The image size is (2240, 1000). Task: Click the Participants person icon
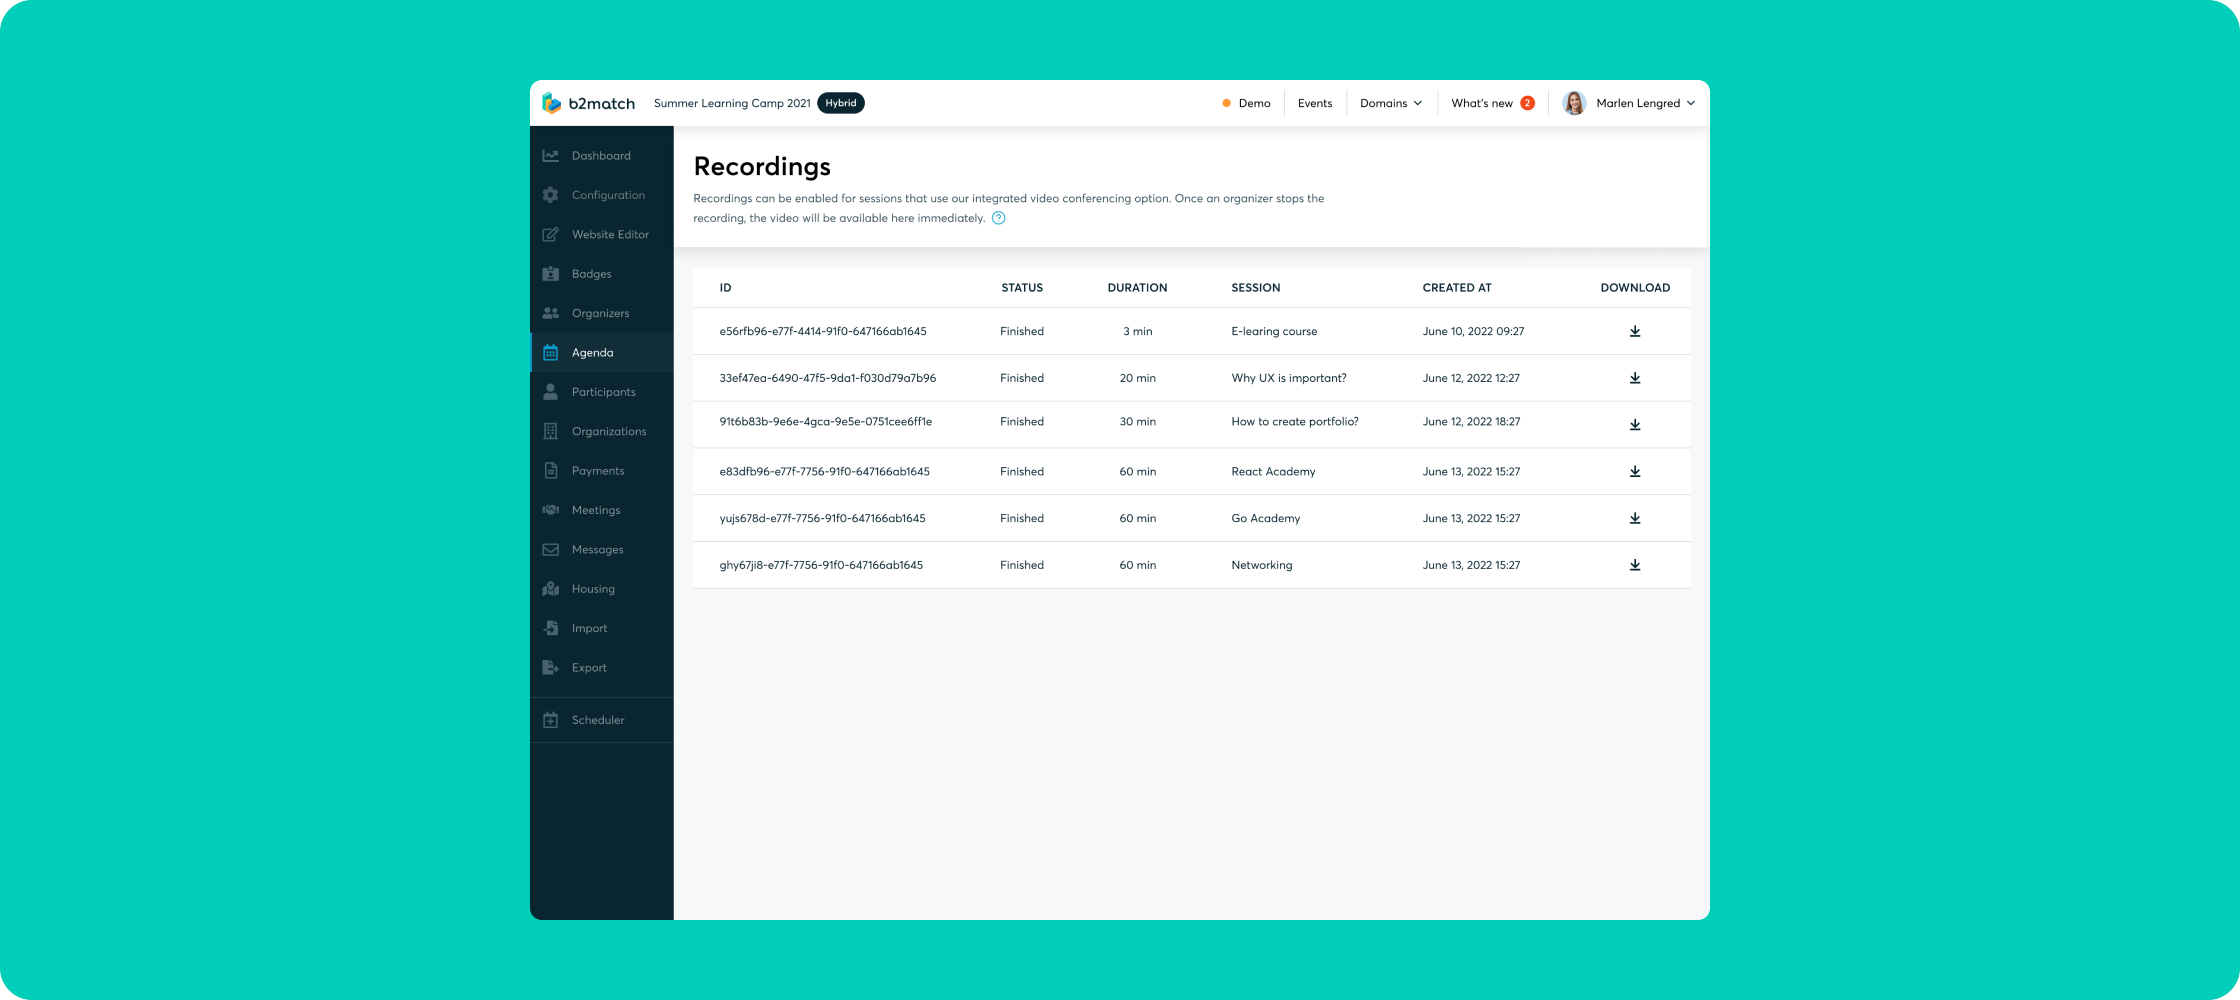point(550,392)
